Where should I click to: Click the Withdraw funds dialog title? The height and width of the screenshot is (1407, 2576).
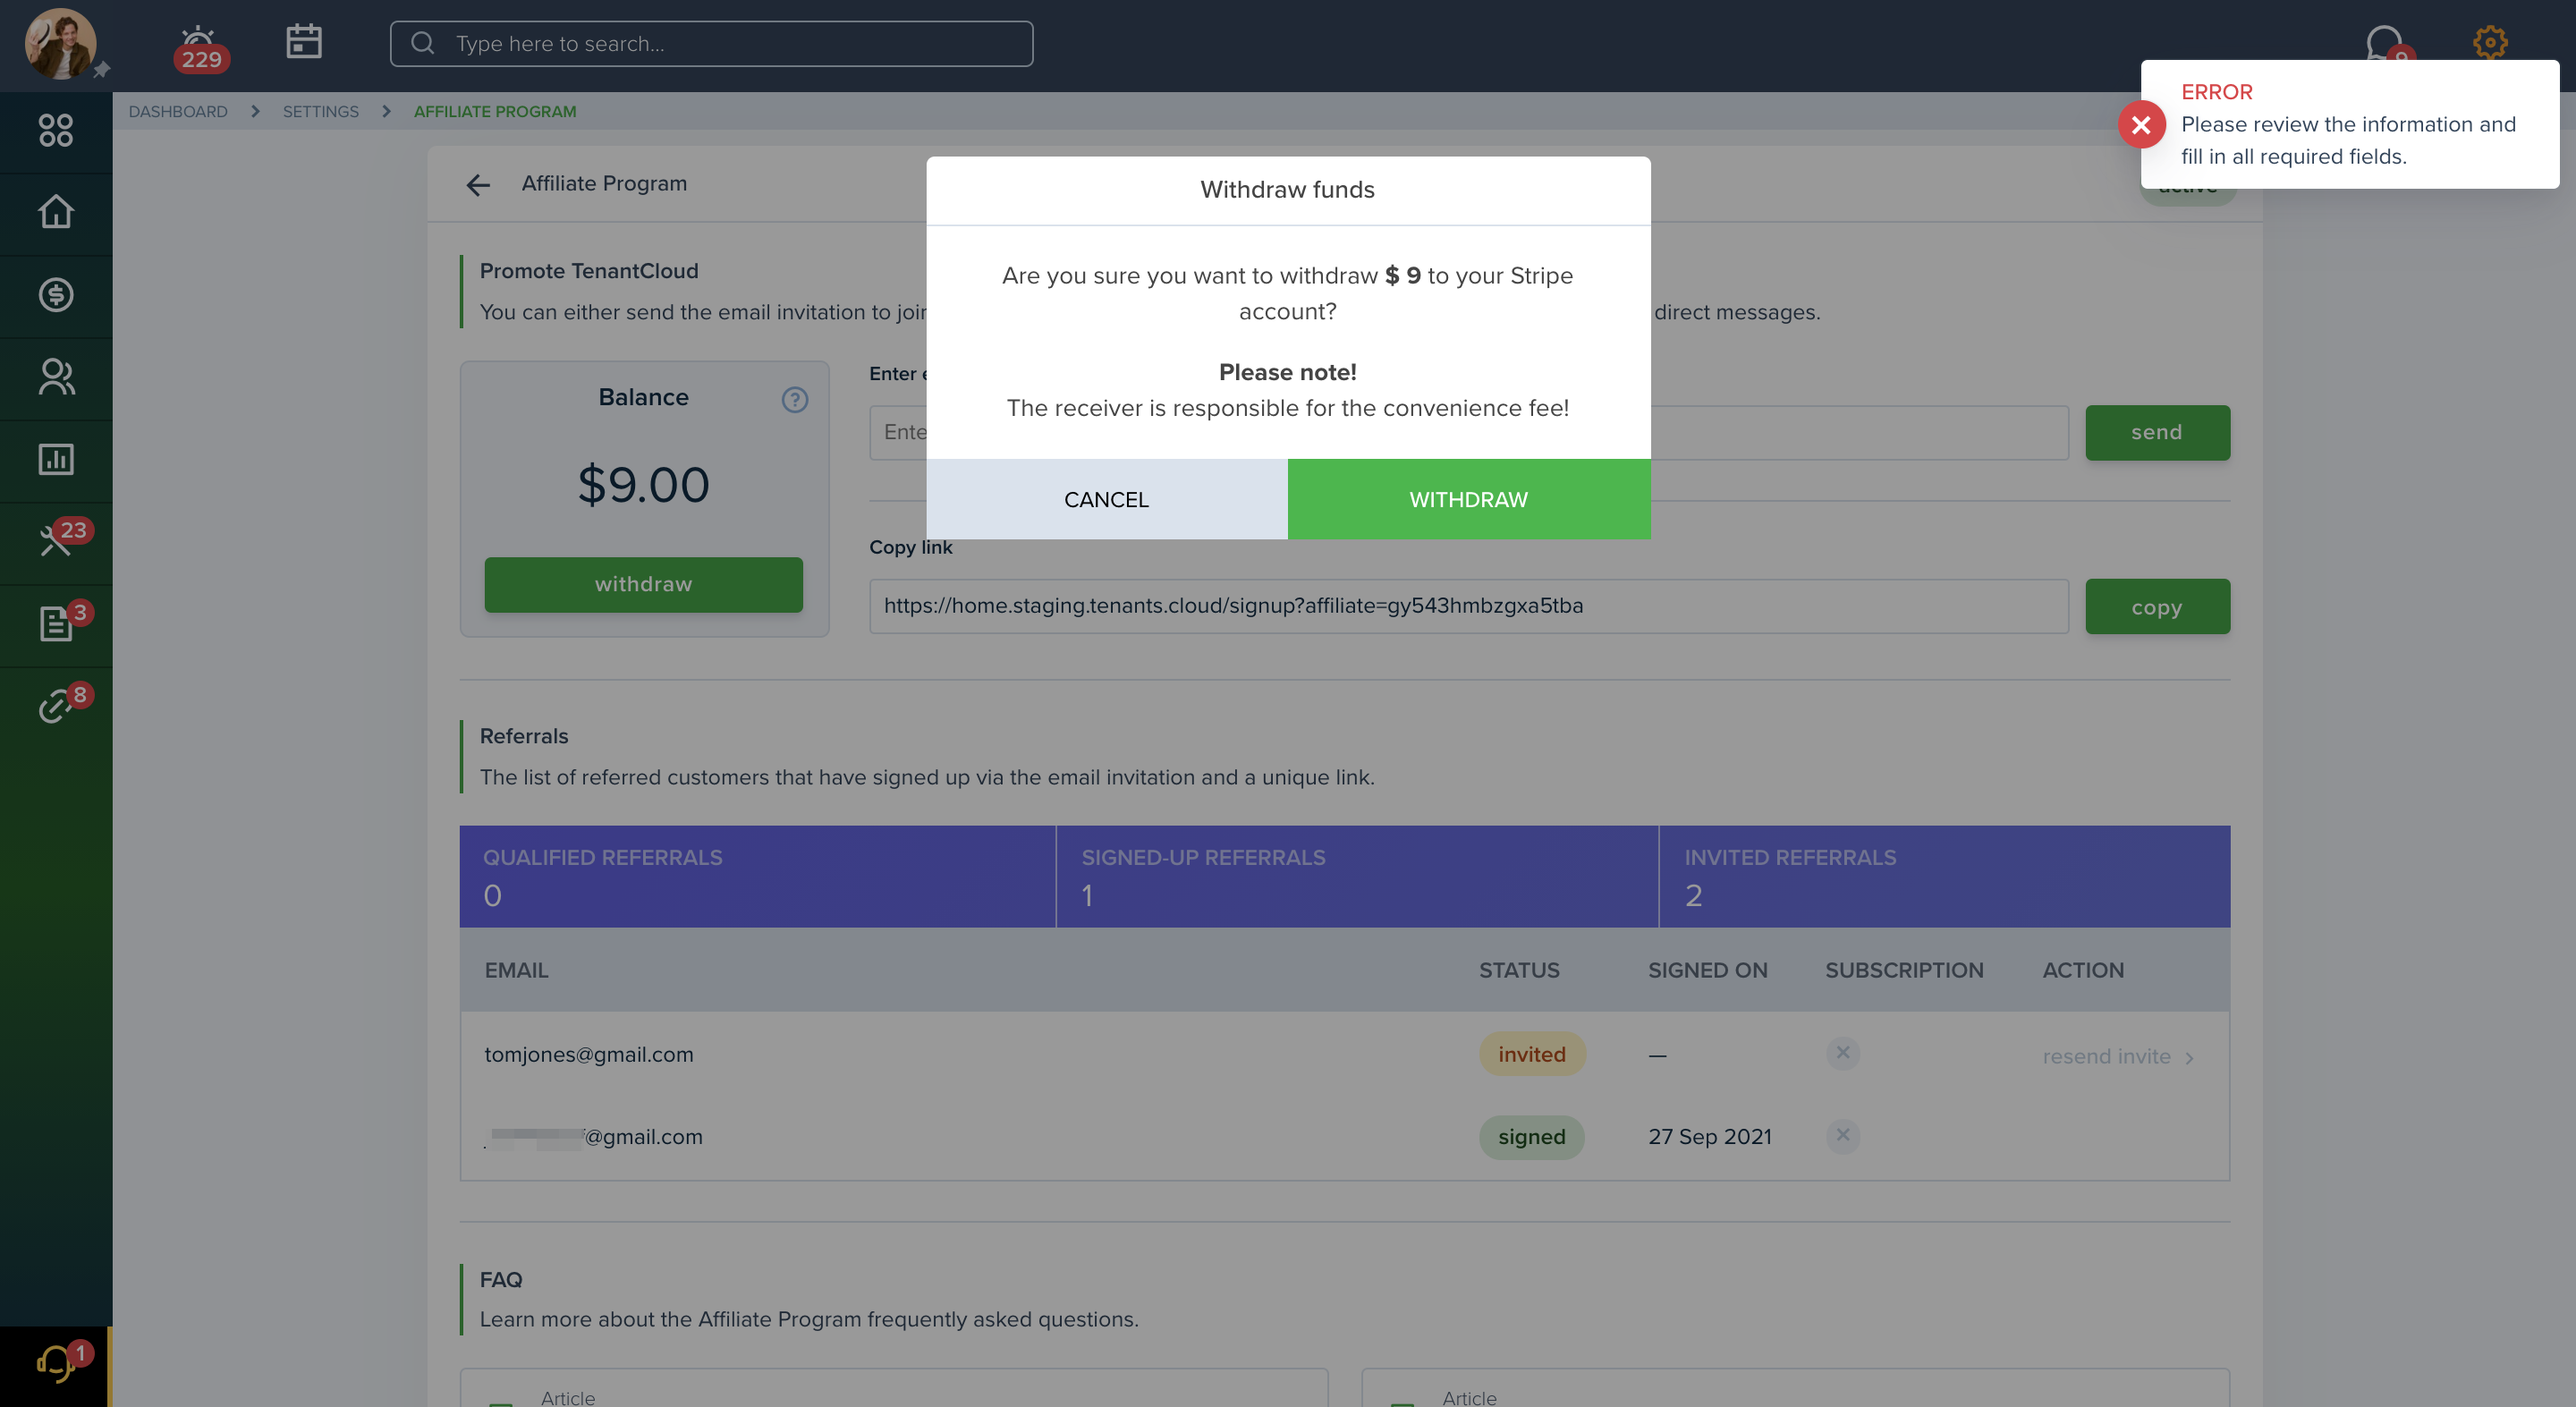pyautogui.click(x=1288, y=189)
